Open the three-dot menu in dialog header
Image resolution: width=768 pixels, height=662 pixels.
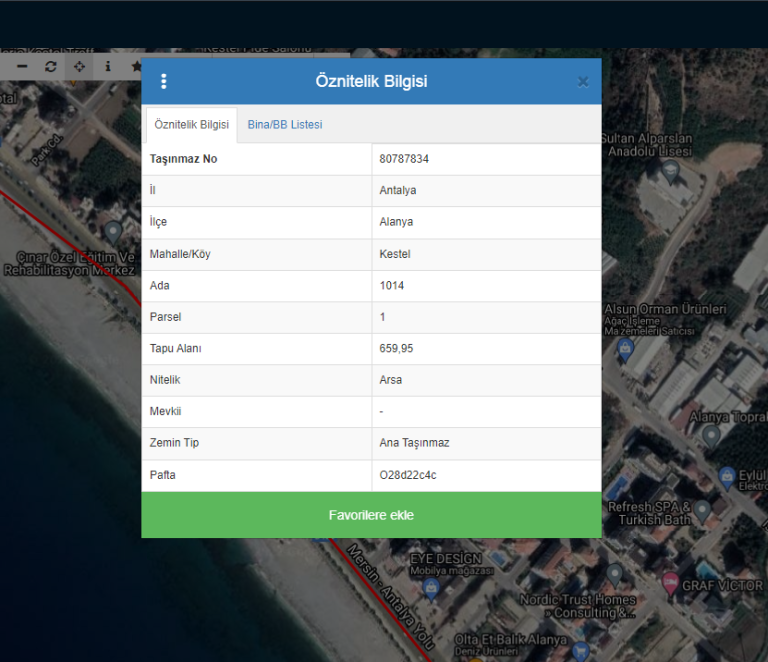click(x=164, y=81)
